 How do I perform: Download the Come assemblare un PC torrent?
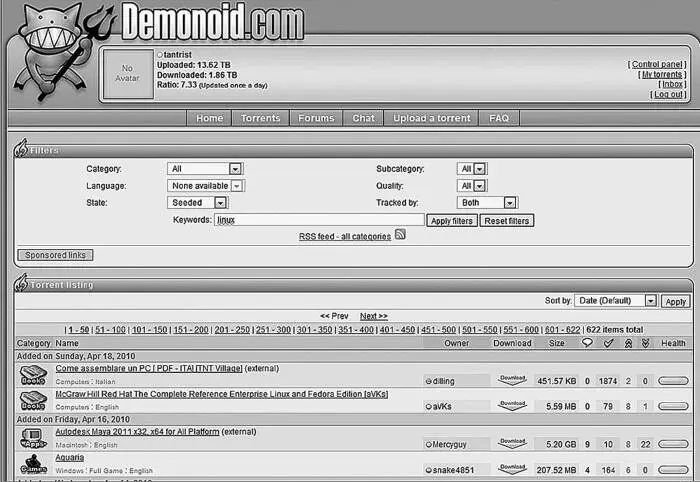point(512,380)
